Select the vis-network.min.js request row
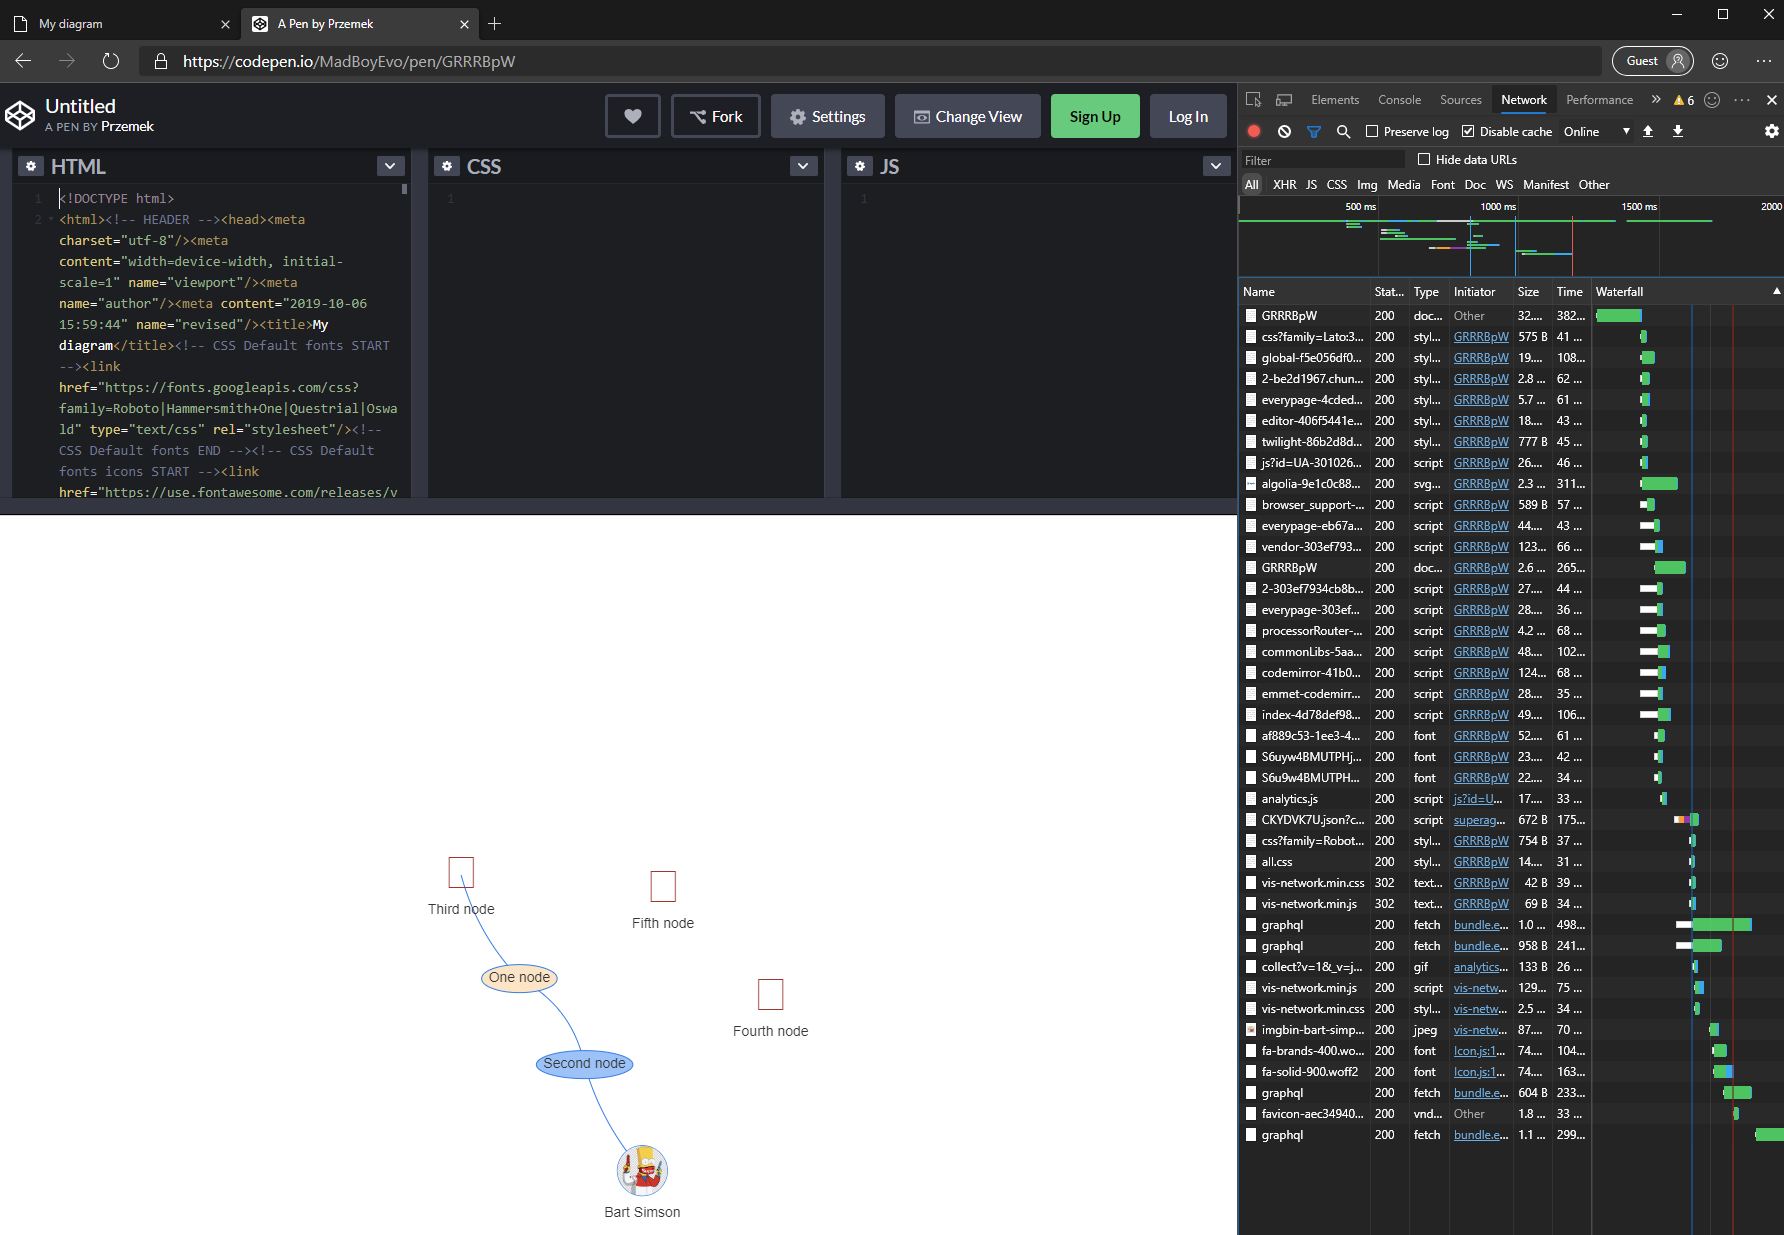Screen dimensions: 1784x1235 1312,903
